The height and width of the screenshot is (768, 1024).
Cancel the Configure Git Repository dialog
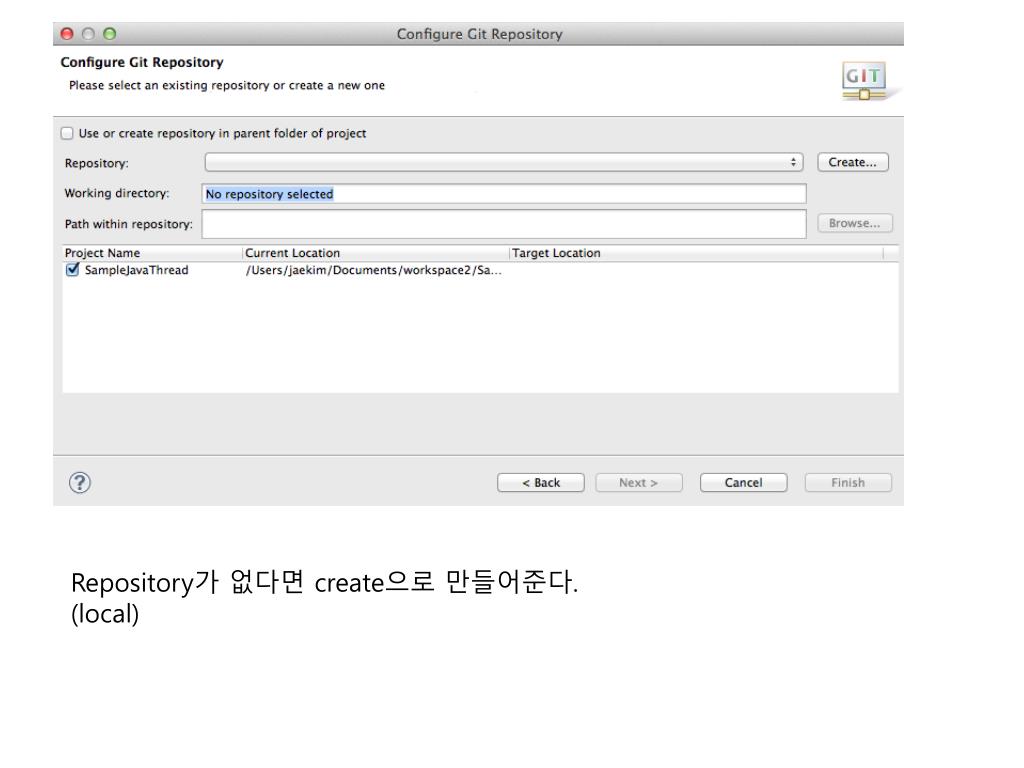[743, 483]
